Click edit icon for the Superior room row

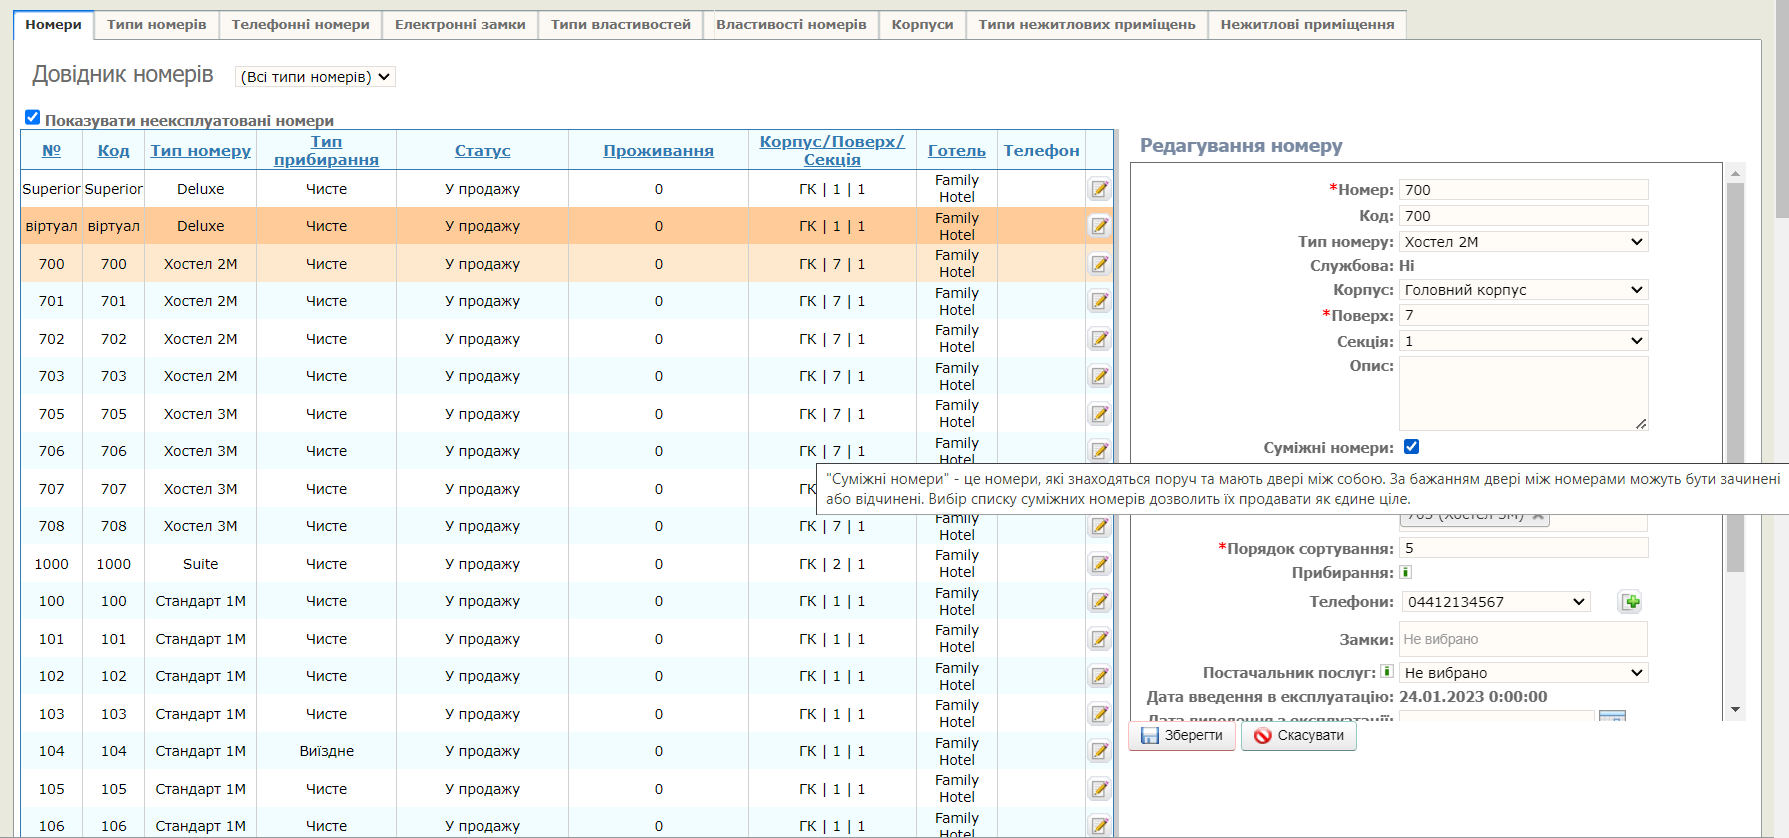pyautogui.click(x=1099, y=189)
